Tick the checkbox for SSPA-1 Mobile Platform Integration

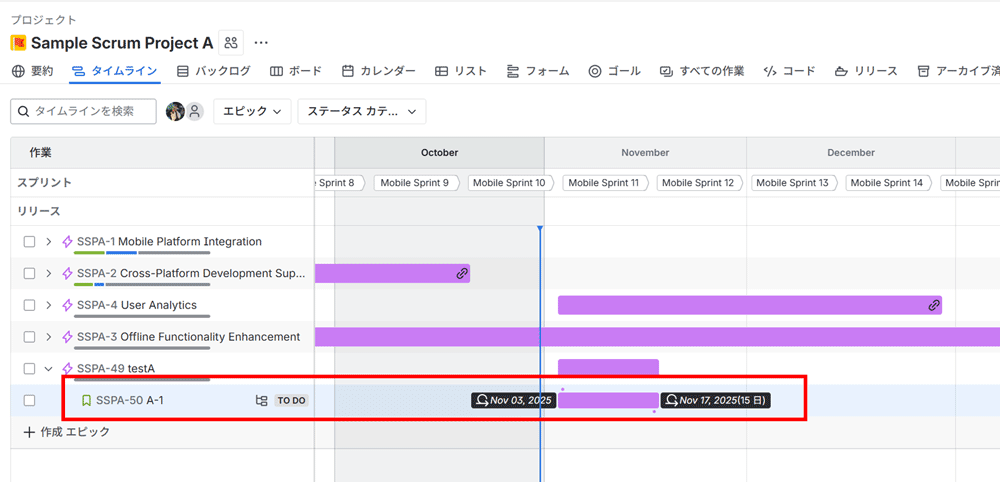click(29, 242)
